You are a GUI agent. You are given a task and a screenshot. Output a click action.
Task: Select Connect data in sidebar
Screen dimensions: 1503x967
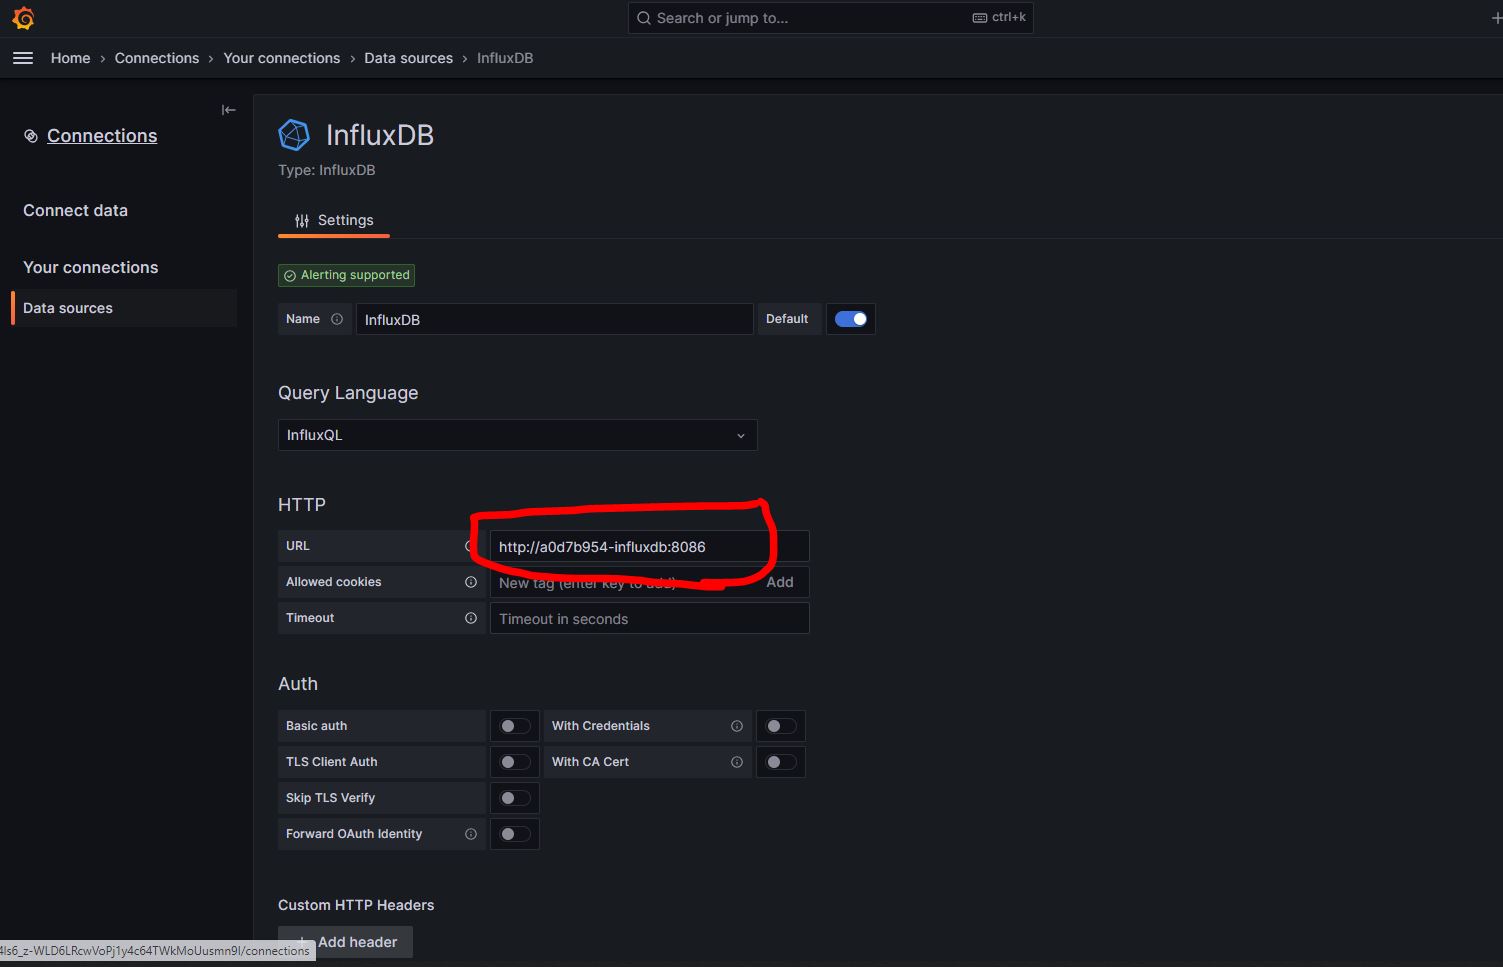pyautogui.click(x=75, y=211)
